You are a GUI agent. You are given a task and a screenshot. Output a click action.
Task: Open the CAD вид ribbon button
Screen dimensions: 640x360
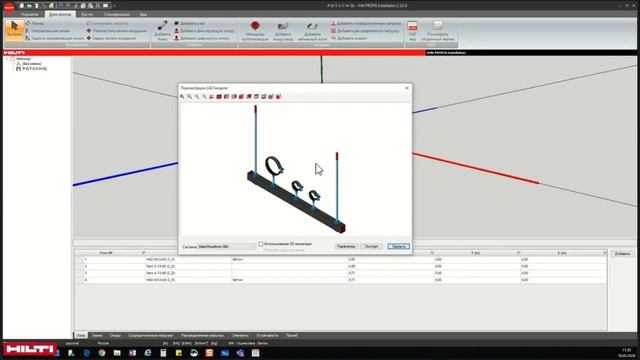[412, 31]
